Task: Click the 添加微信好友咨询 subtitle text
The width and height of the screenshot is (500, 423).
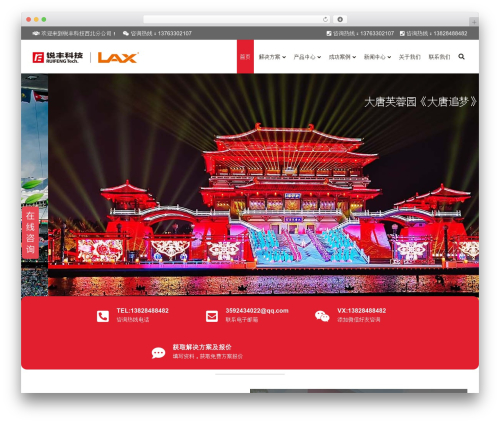Action: (359, 320)
